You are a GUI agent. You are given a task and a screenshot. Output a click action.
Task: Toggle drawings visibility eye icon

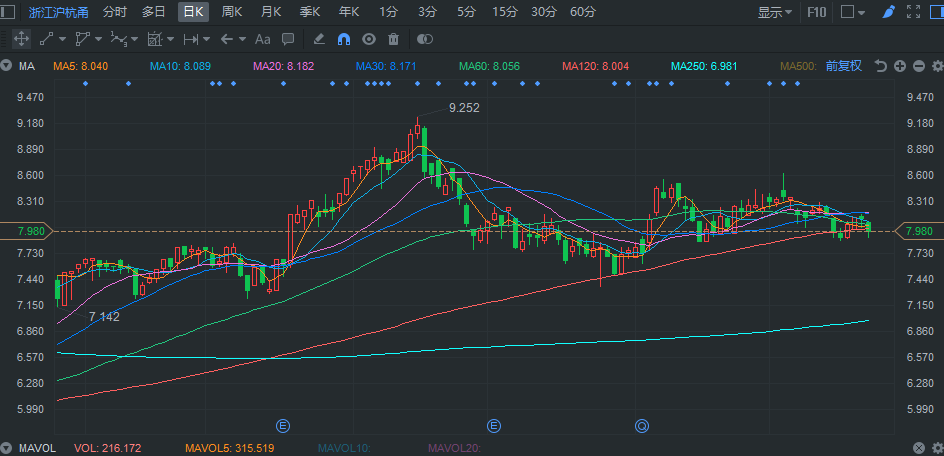369,39
